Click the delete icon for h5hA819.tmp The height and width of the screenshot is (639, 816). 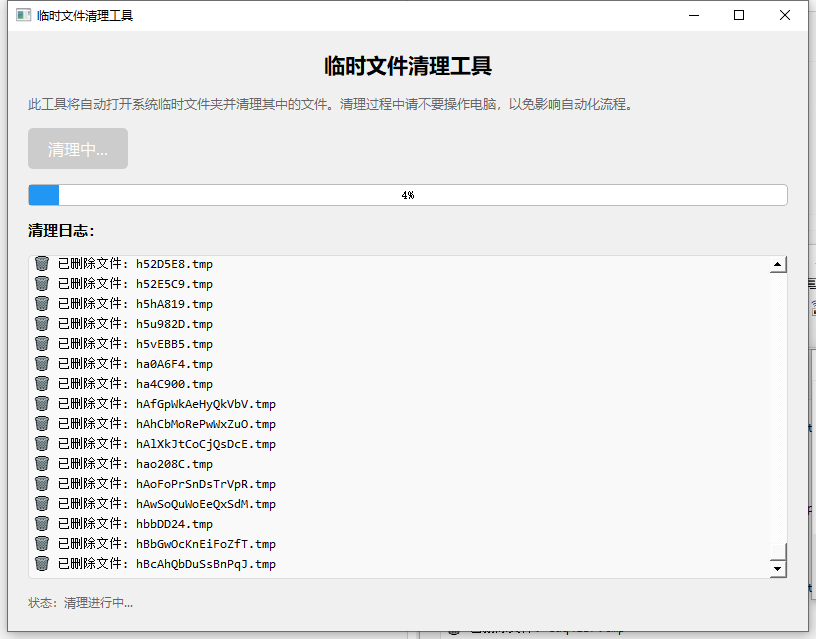pos(41,303)
